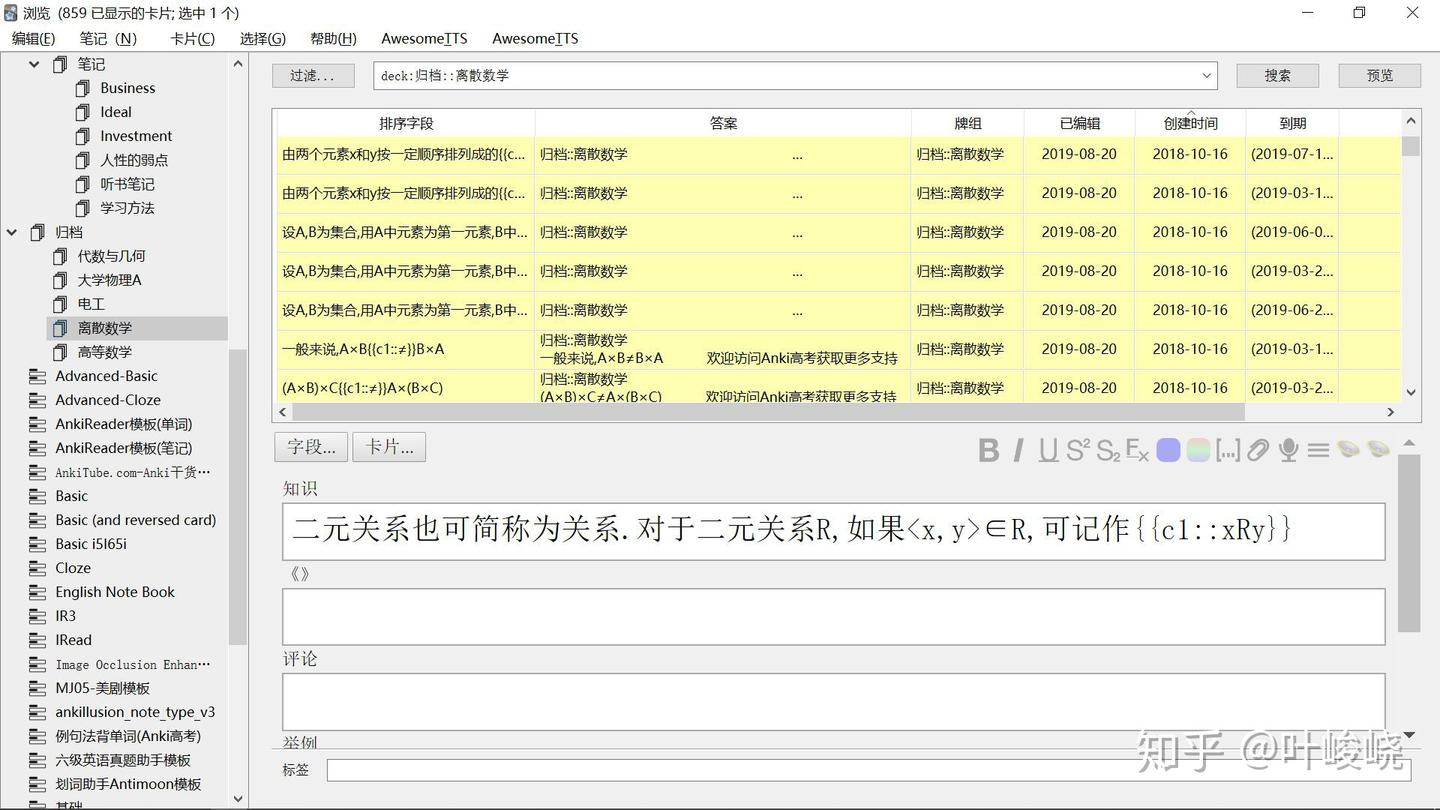This screenshot has height=810, width=1440.
Task: Toggle underline formatting
Action: click(1048, 451)
